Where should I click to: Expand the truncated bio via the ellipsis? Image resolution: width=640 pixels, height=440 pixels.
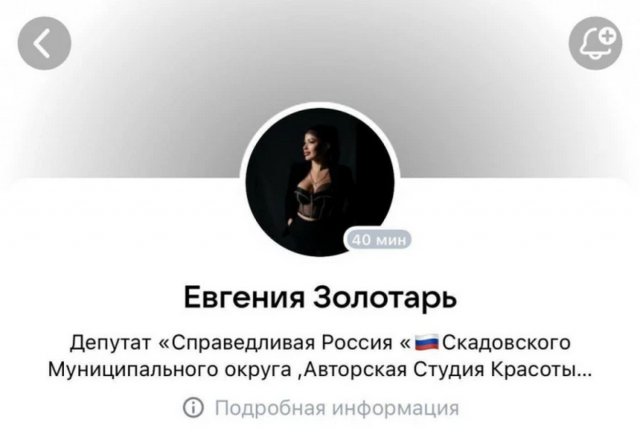(585, 371)
